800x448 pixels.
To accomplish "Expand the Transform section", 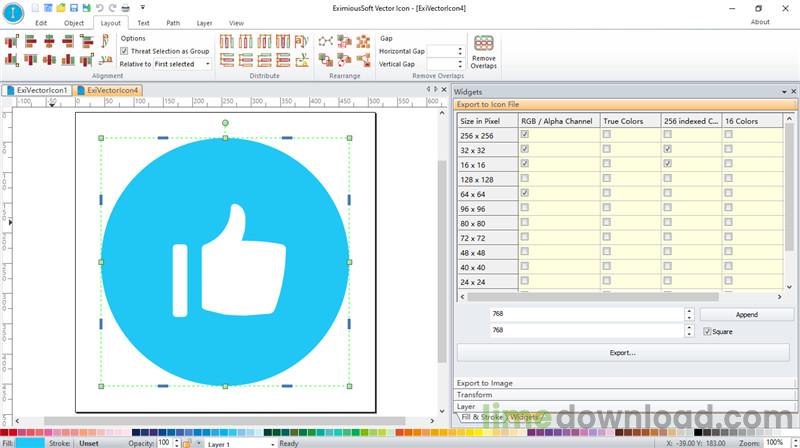I will pos(624,394).
